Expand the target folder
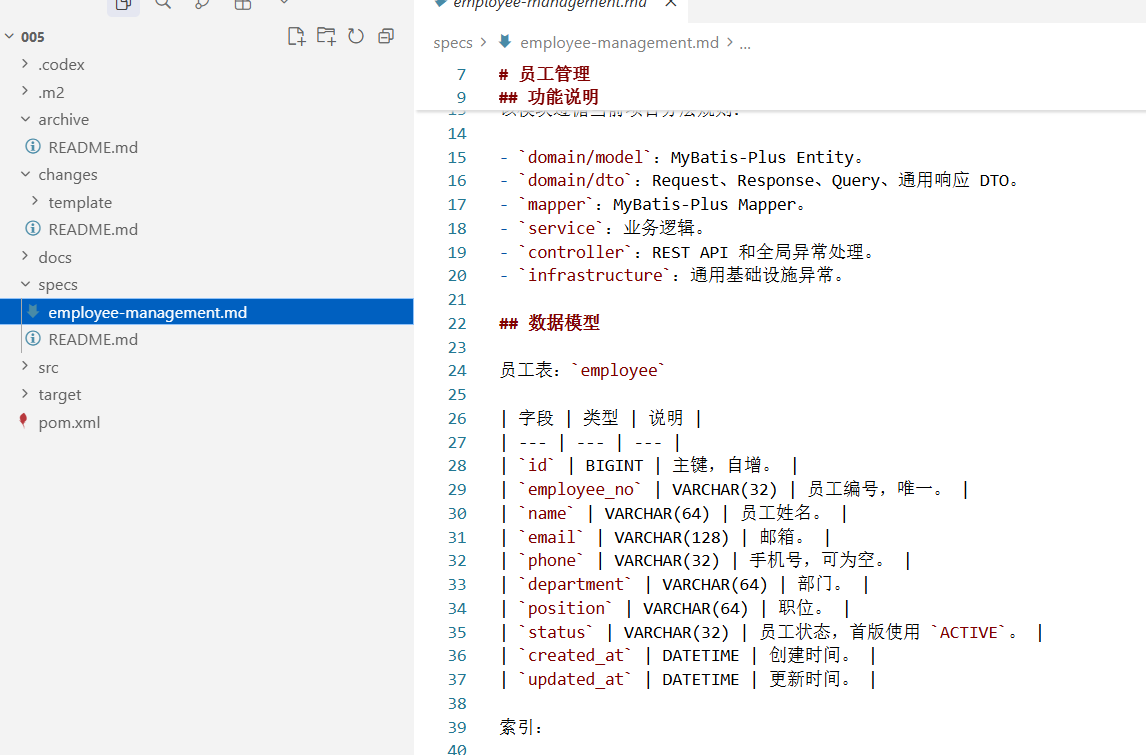 pyautogui.click(x=25, y=394)
